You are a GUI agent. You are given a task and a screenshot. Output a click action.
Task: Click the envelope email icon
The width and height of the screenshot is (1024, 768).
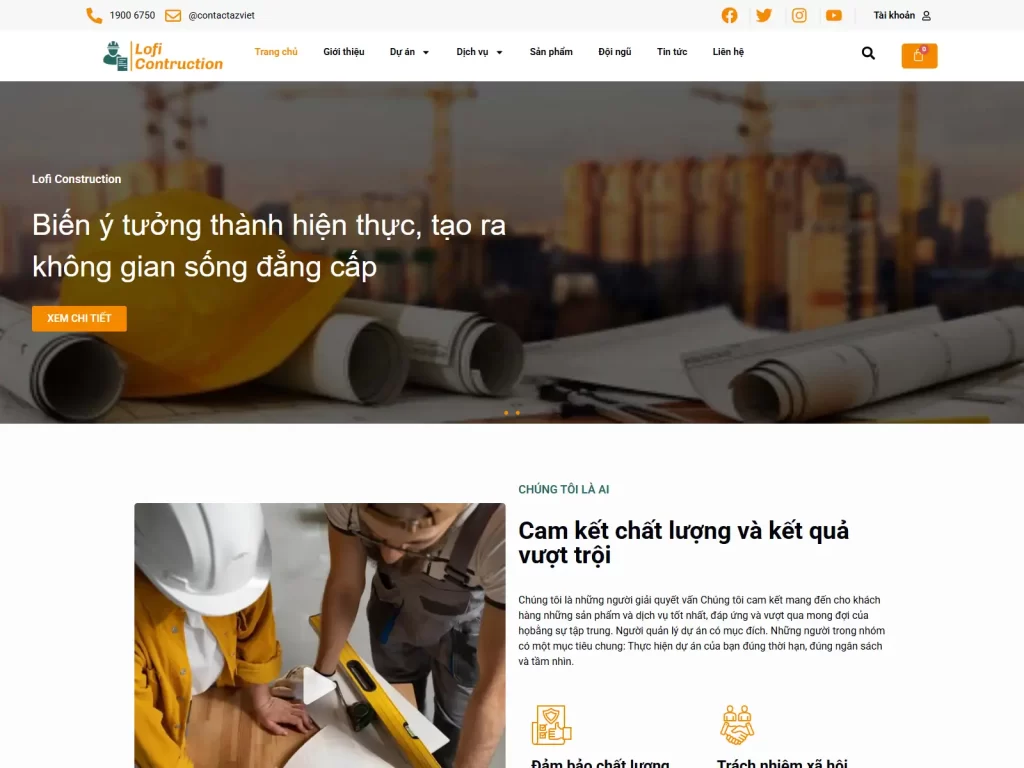(173, 16)
